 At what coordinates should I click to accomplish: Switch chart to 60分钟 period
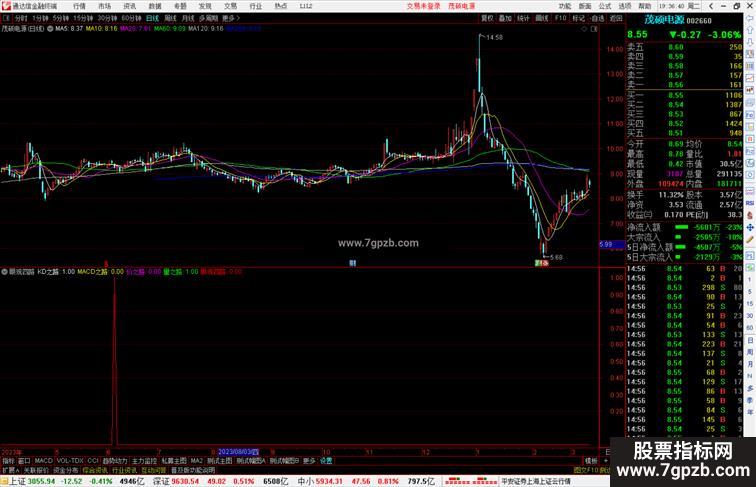pyautogui.click(x=132, y=18)
